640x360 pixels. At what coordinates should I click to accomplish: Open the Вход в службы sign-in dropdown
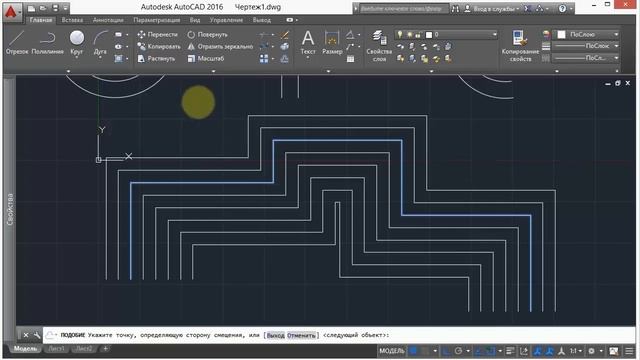pos(492,9)
